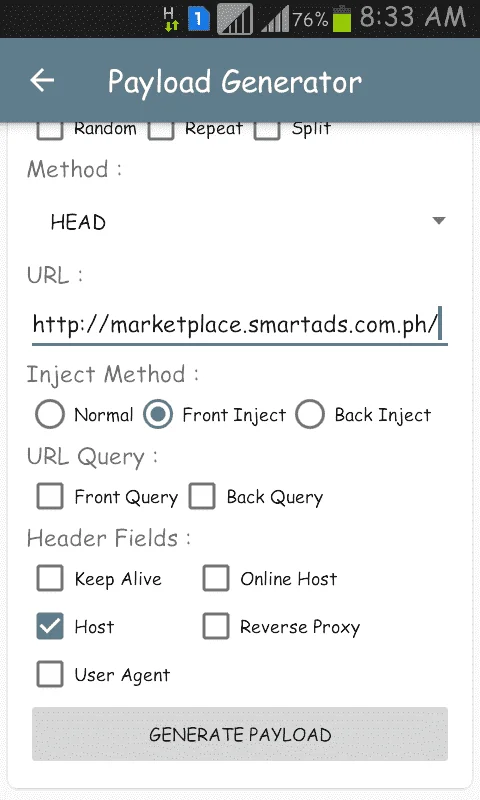Tap the signal strength bars icon
The width and height of the screenshot is (480, 800).
point(275,19)
